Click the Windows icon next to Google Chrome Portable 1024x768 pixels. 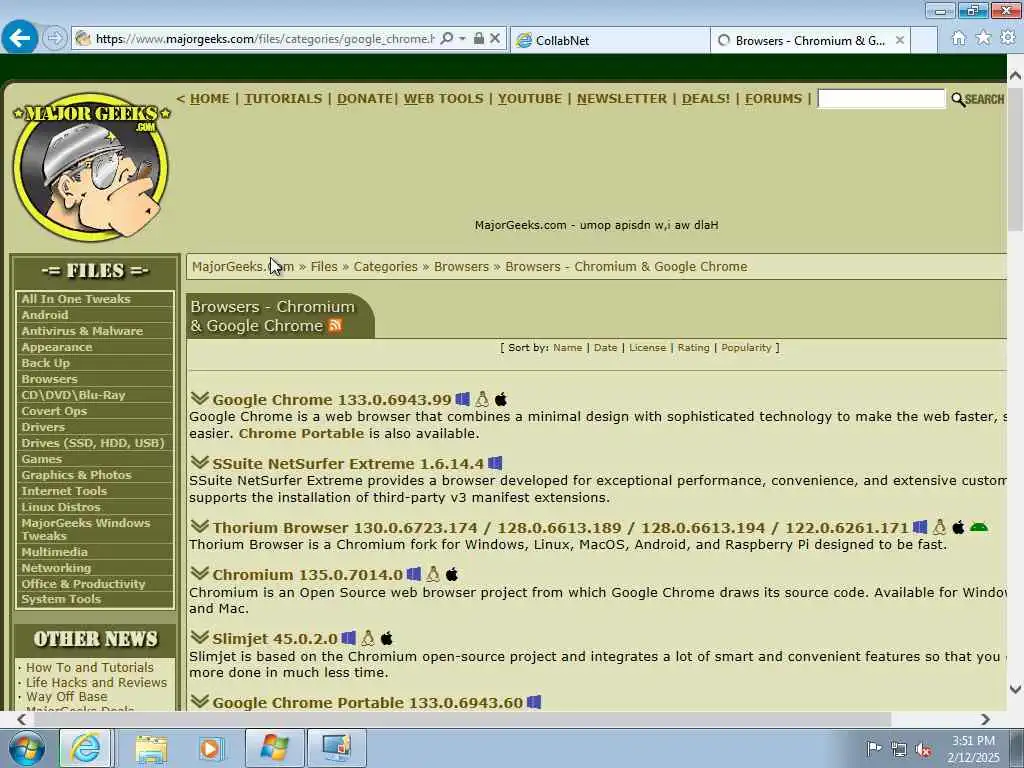[534, 702]
